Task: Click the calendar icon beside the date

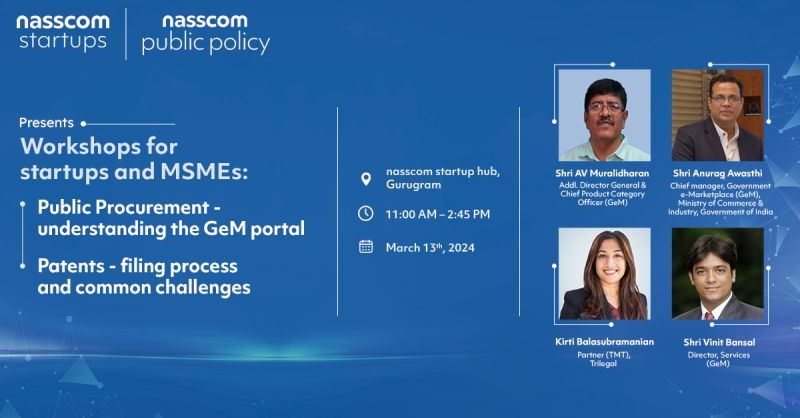Action: 366,247
